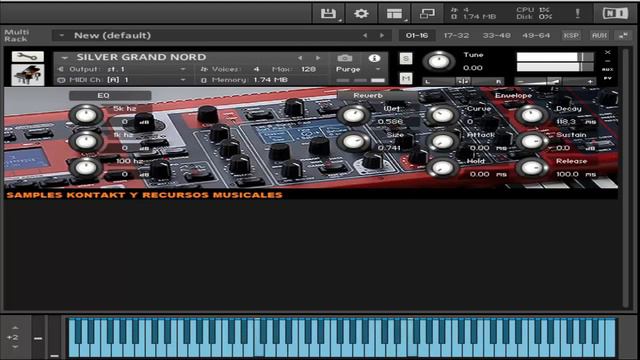
Task: Click the Tune value 0.00
Action: (472, 68)
